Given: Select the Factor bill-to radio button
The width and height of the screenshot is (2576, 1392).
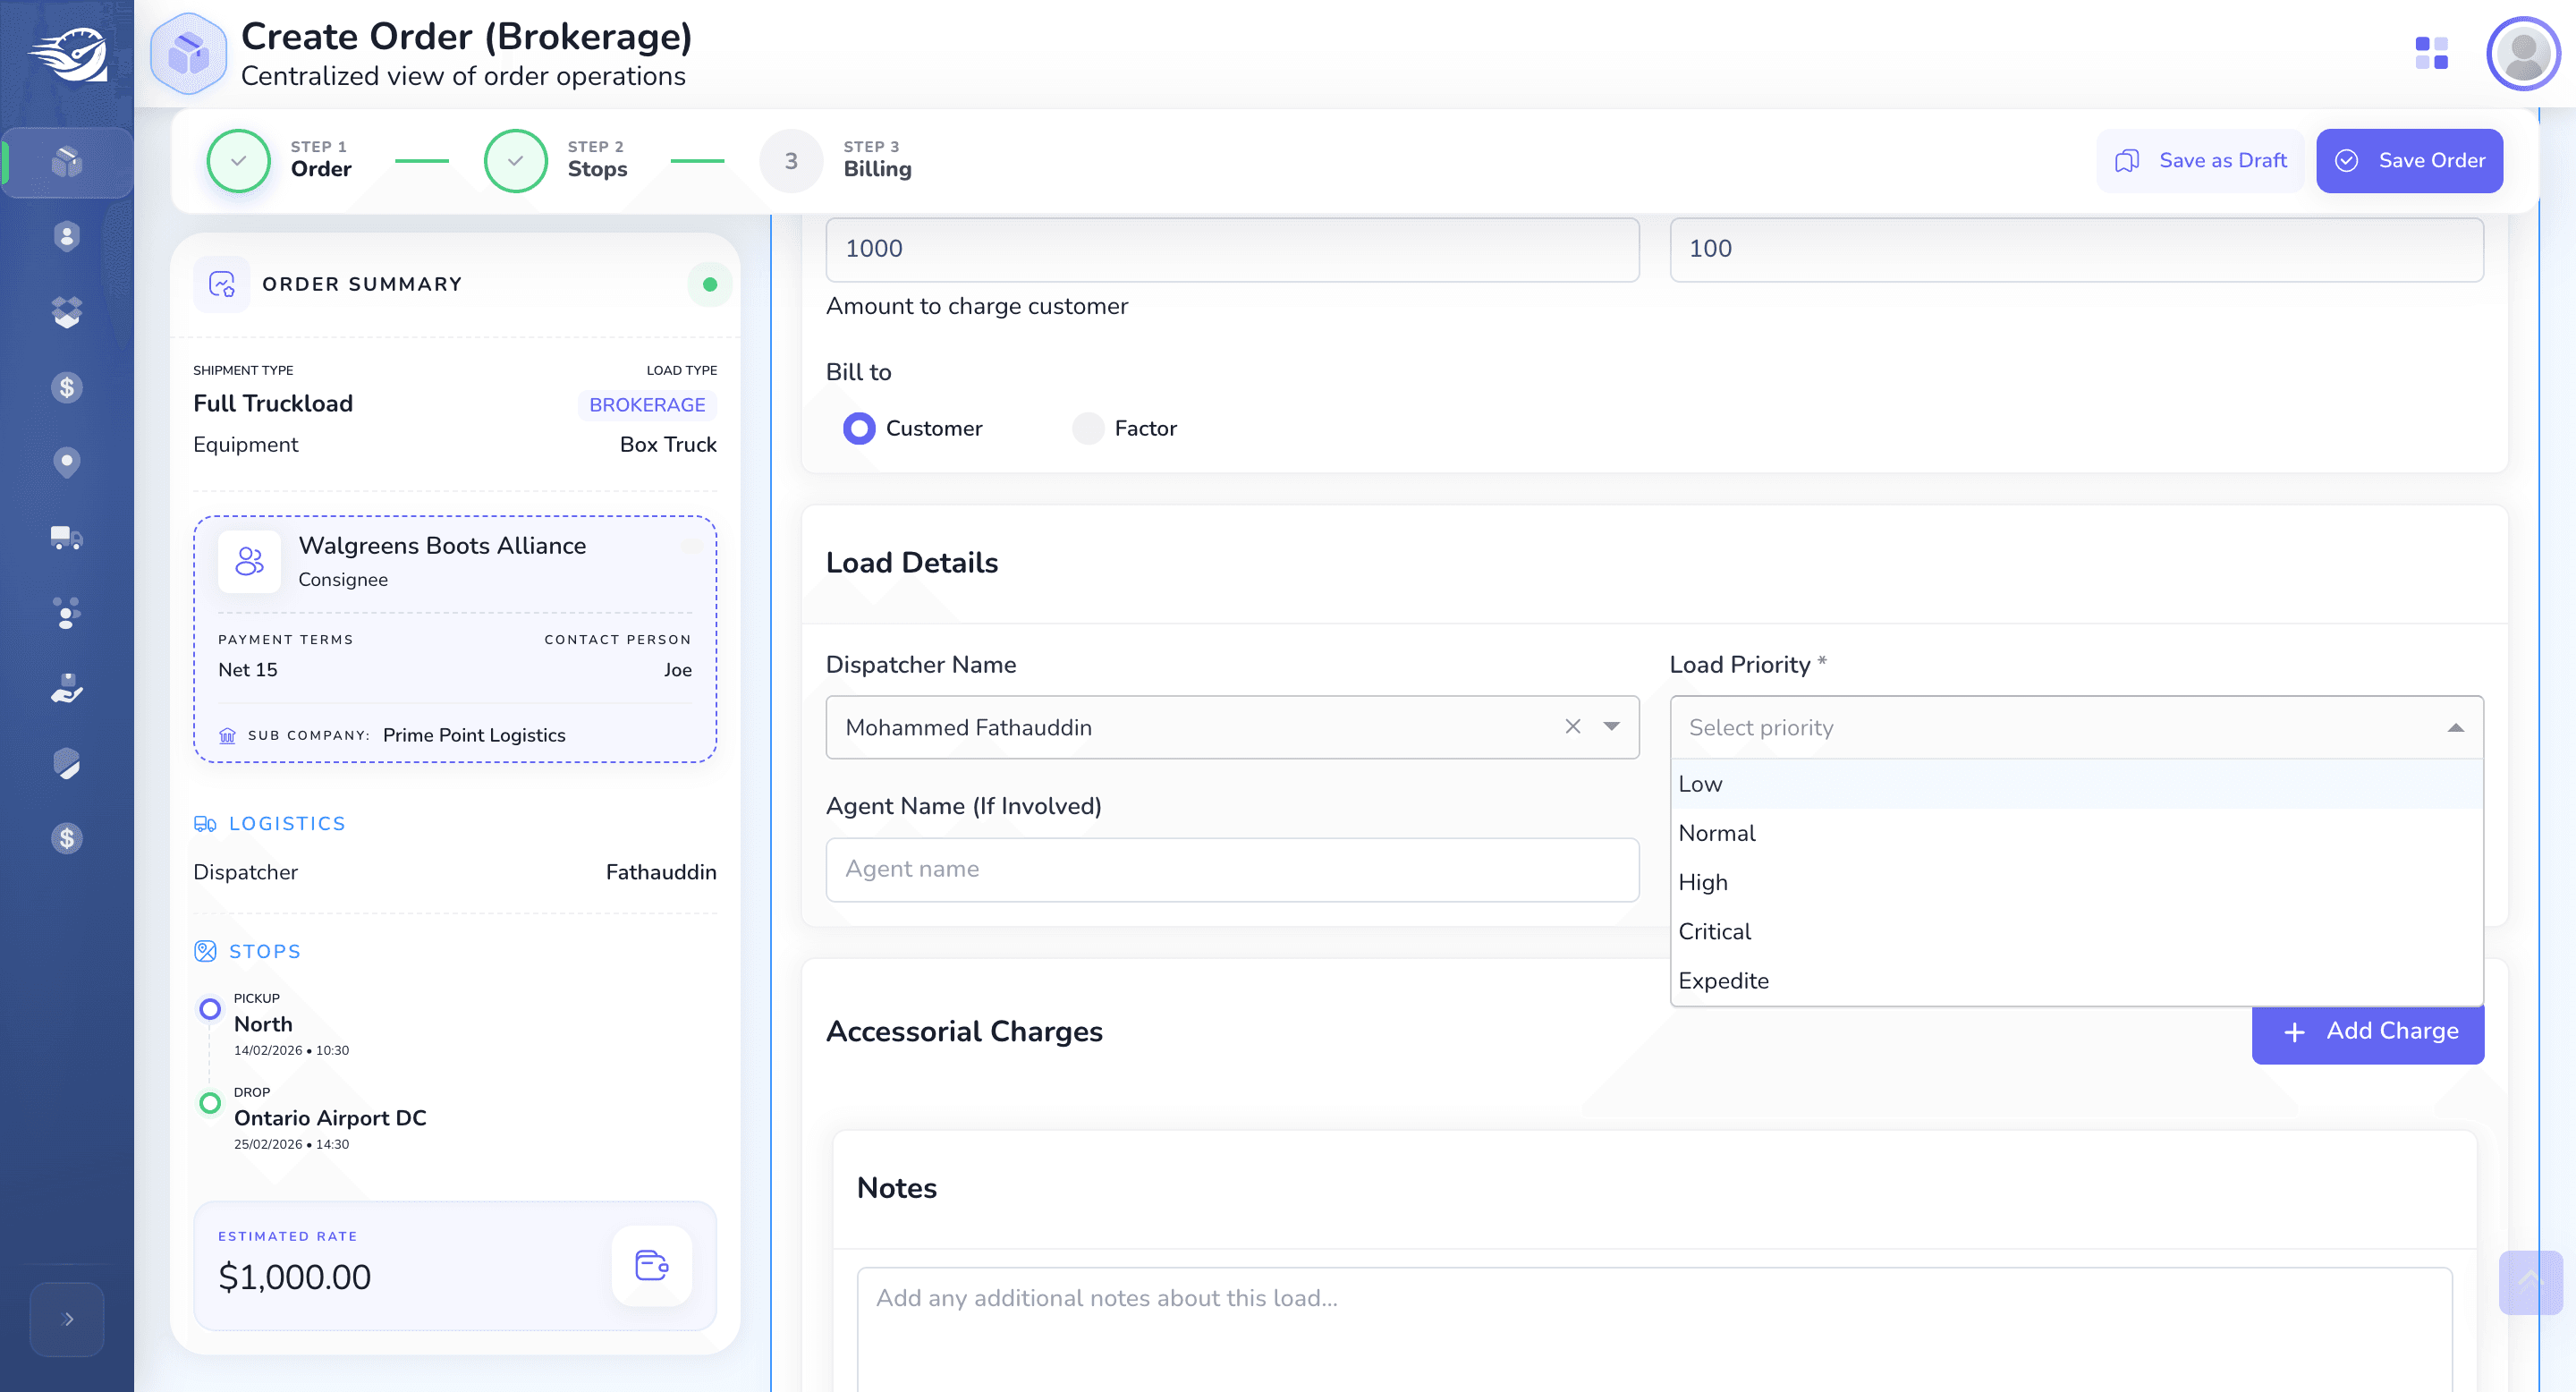Looking at the screenshot, I should pos(1087,428).
